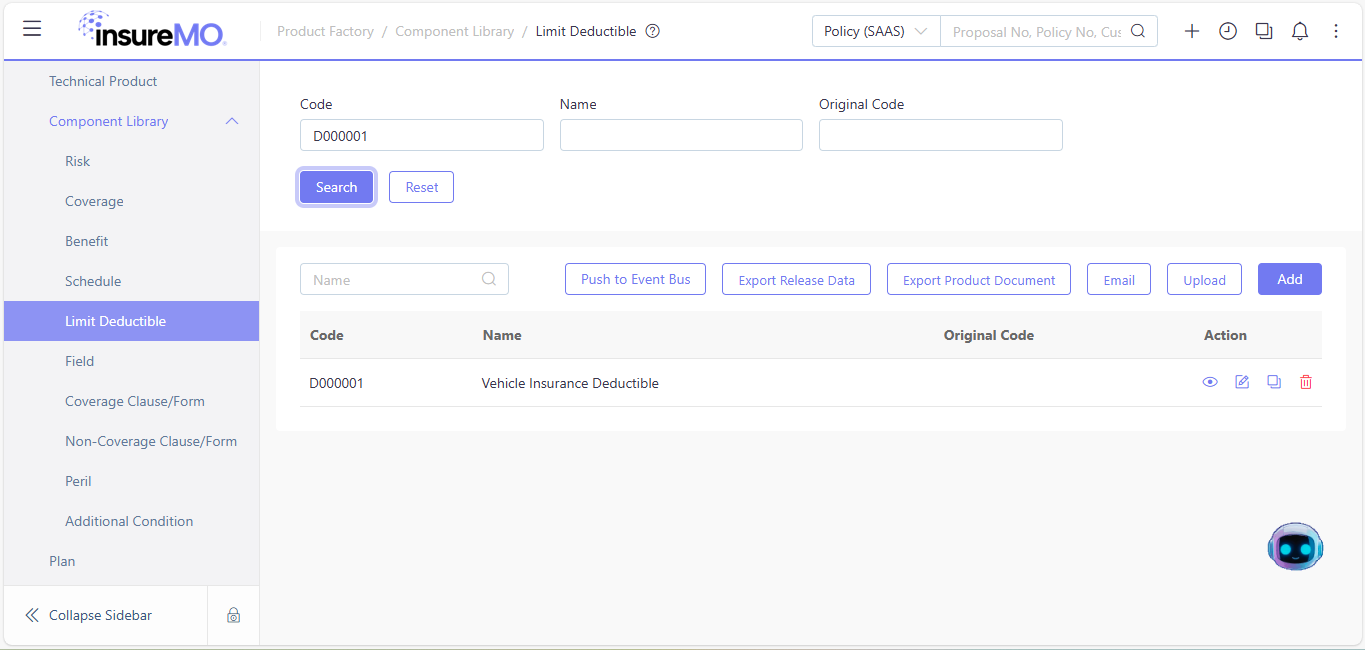Open the history clock icon
This screenshot has width=1365, height=650.
click(x=1228, y=31)
